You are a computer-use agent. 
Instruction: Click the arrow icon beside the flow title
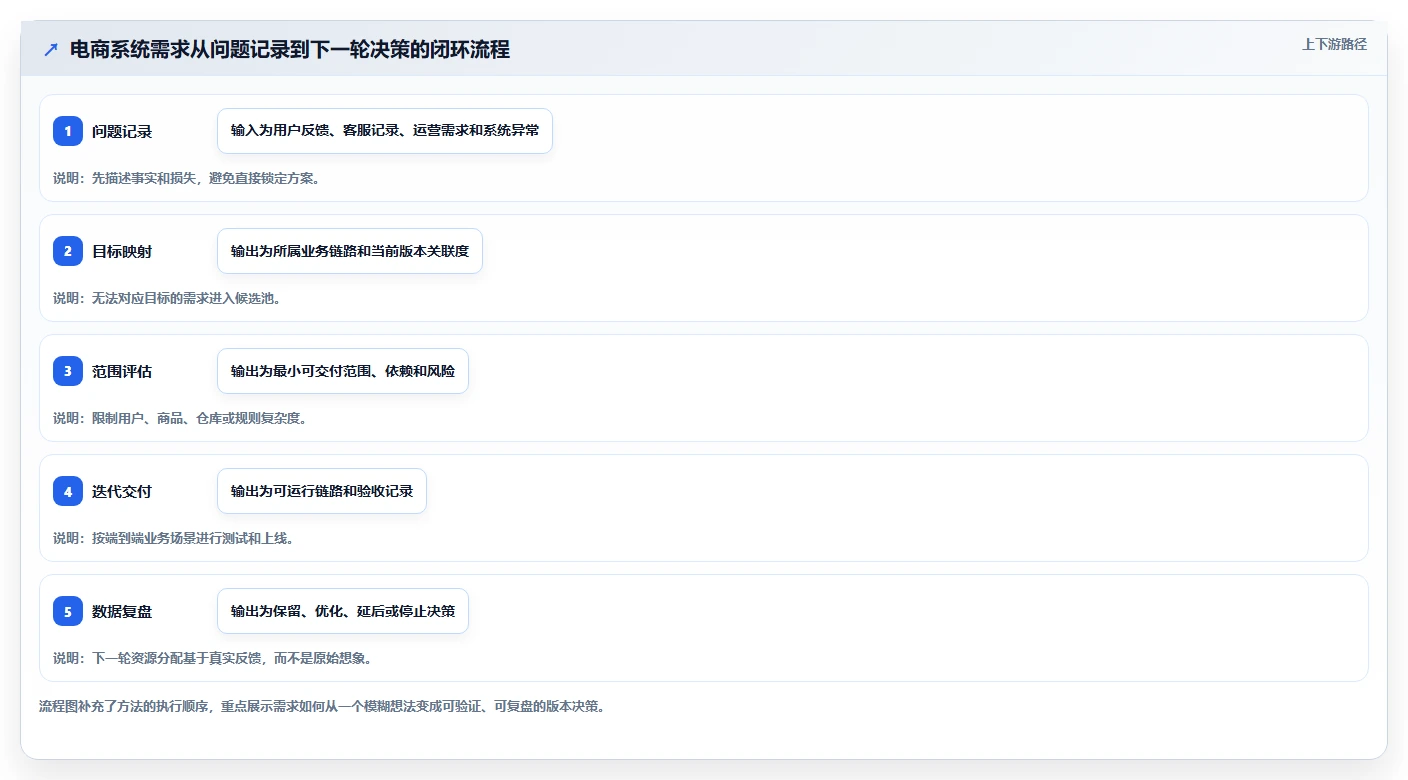tap(51, 50)
